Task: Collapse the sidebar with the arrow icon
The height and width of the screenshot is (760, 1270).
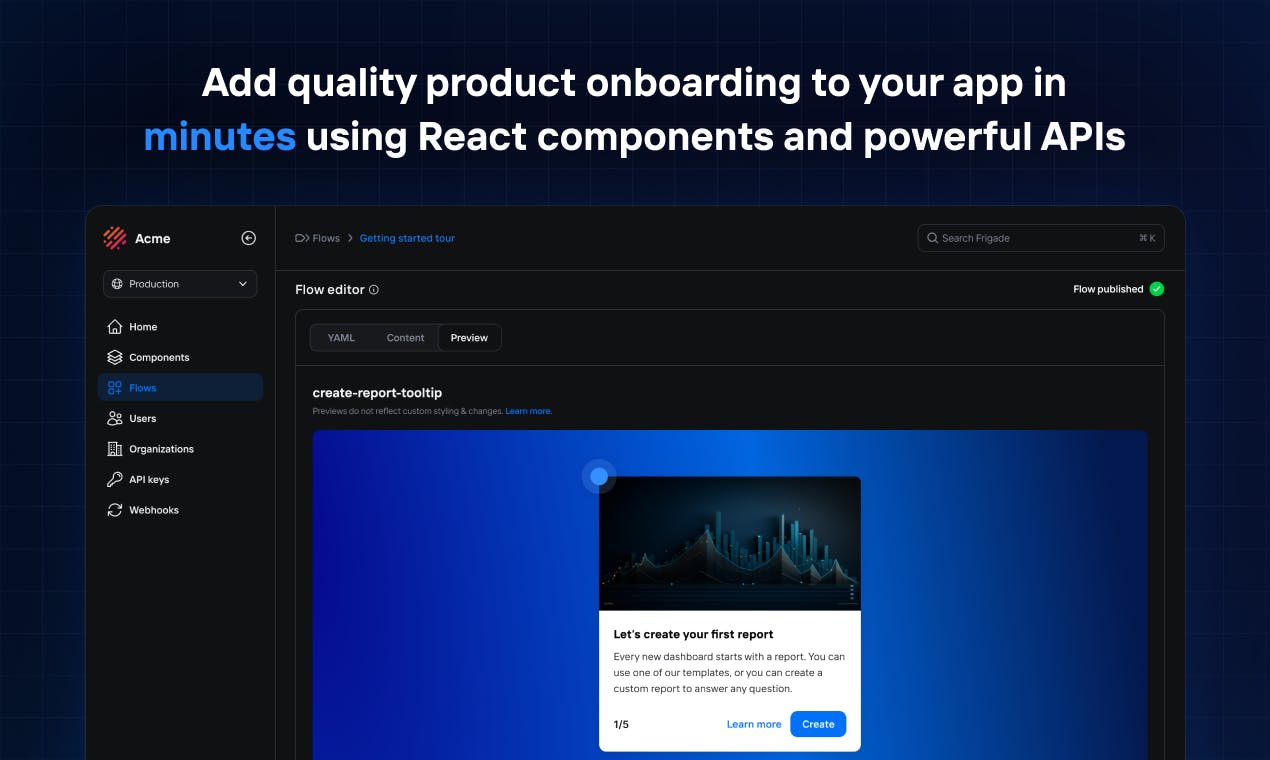Action: click(249, 238)
